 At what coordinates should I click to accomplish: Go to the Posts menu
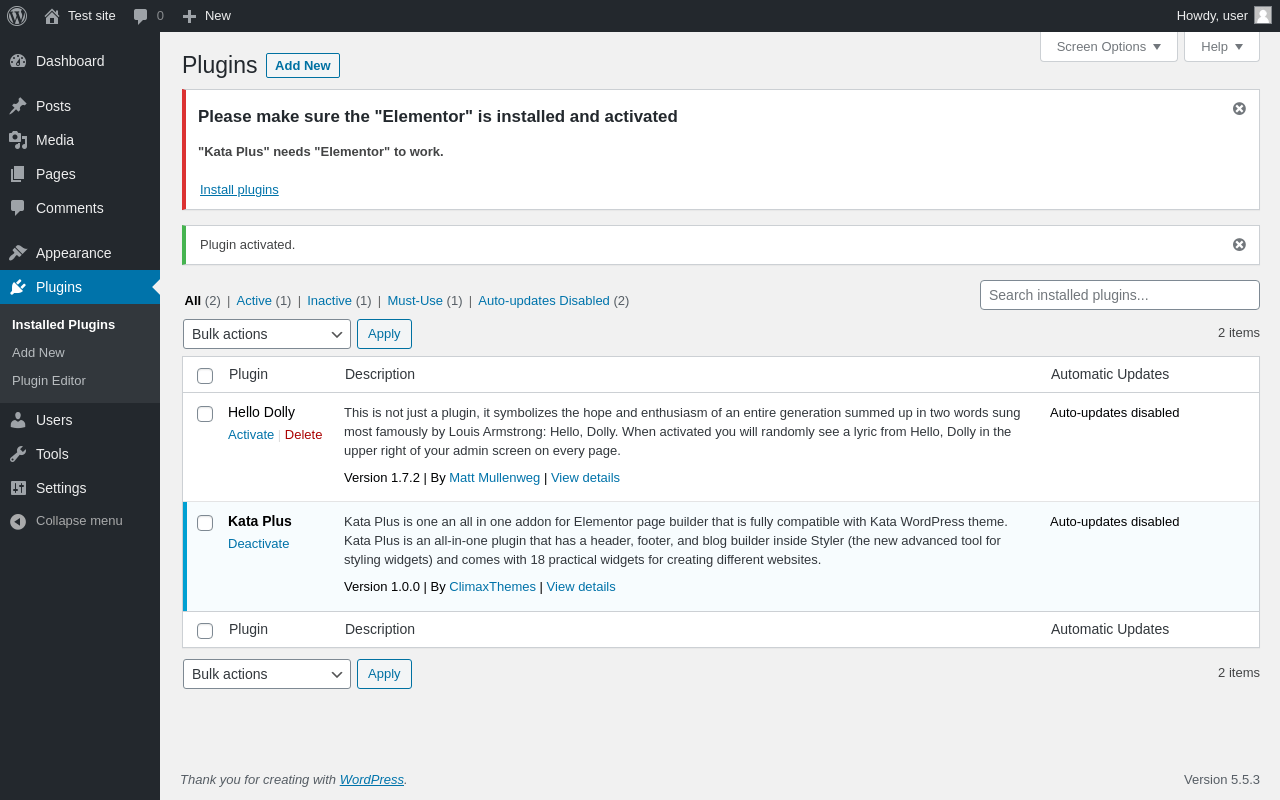pyautogui.click(x=80, y=106)
